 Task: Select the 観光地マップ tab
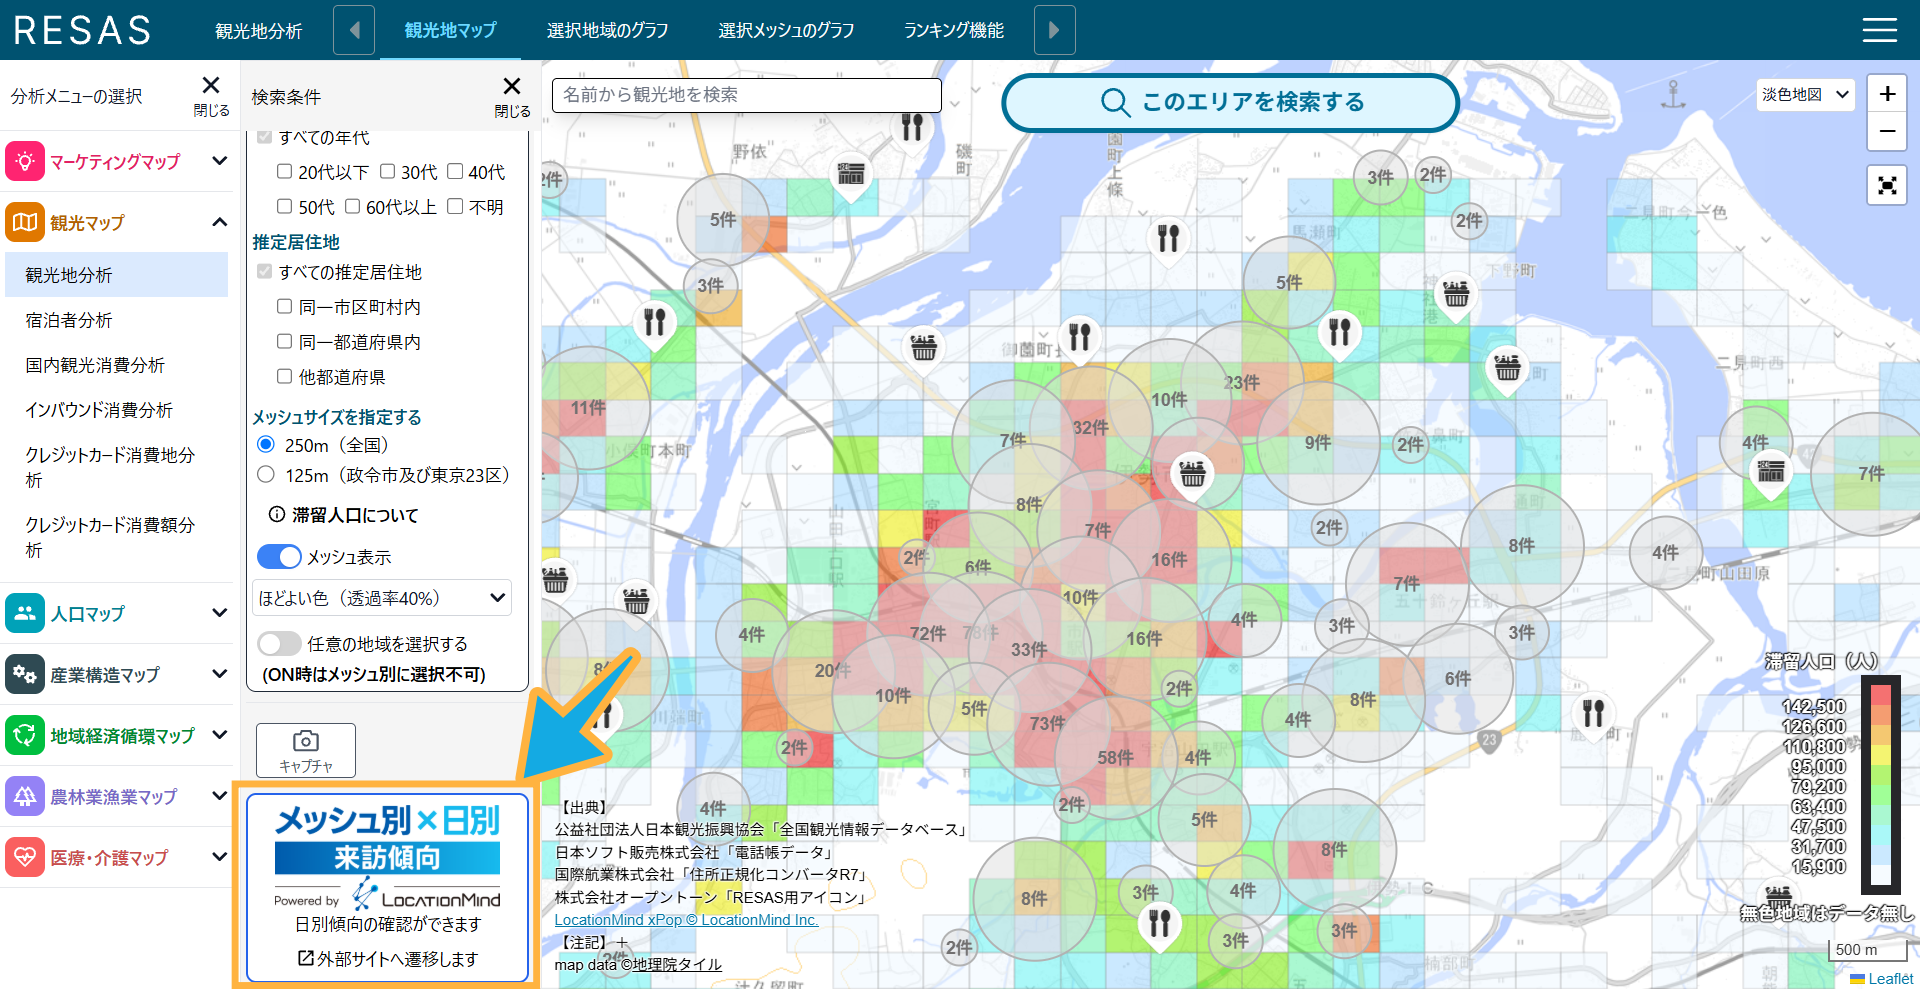(x=450, y=30)
